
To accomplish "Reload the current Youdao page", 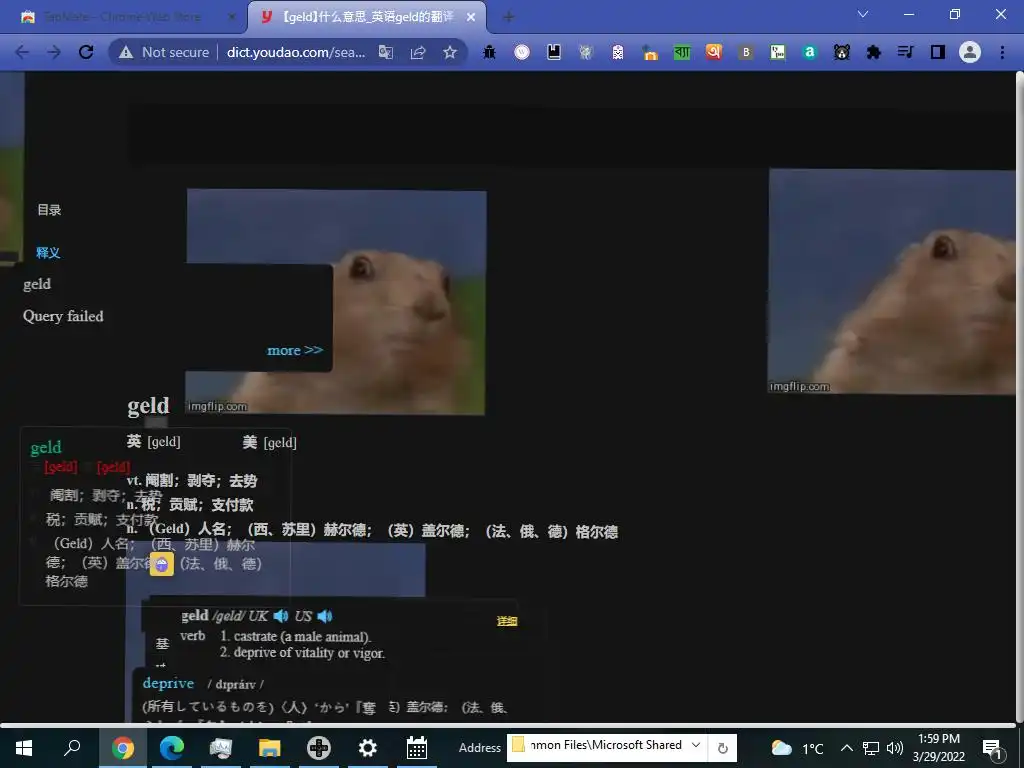I will coord(86,52).
